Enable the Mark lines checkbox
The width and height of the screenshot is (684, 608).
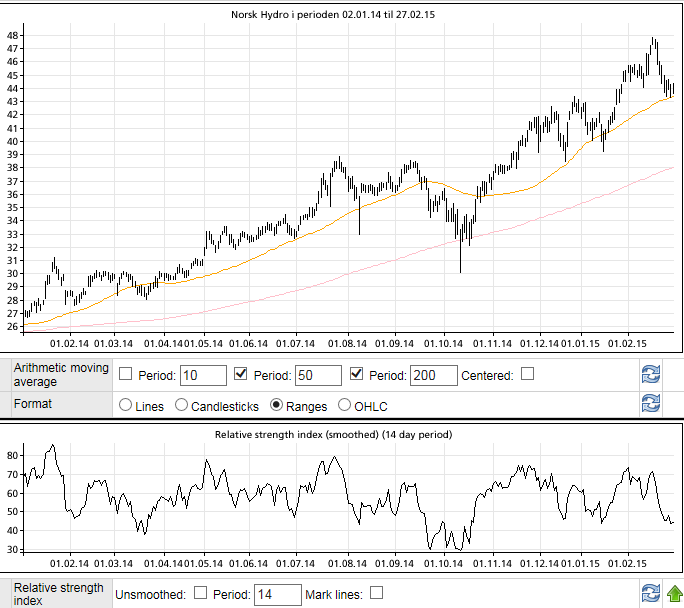click(x=377, y=593)
